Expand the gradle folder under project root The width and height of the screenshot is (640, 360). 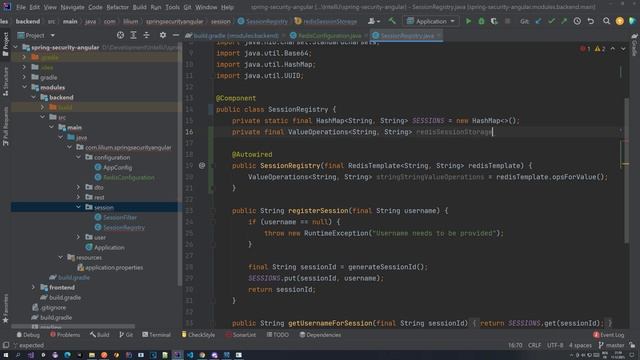point(24,77)
